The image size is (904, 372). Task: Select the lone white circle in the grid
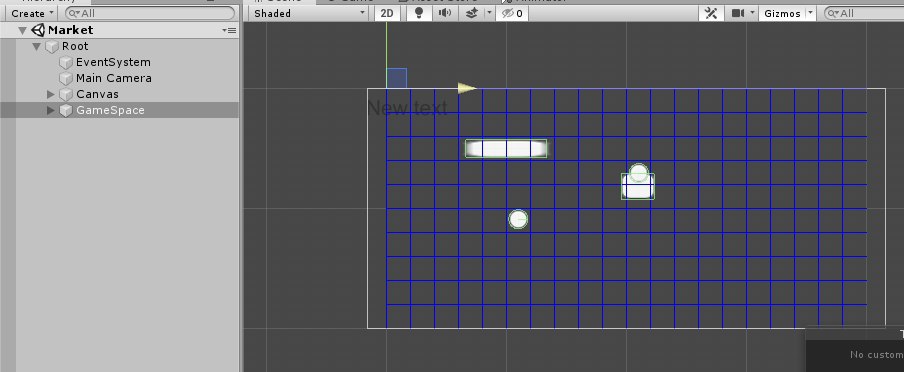pos(518,219)
